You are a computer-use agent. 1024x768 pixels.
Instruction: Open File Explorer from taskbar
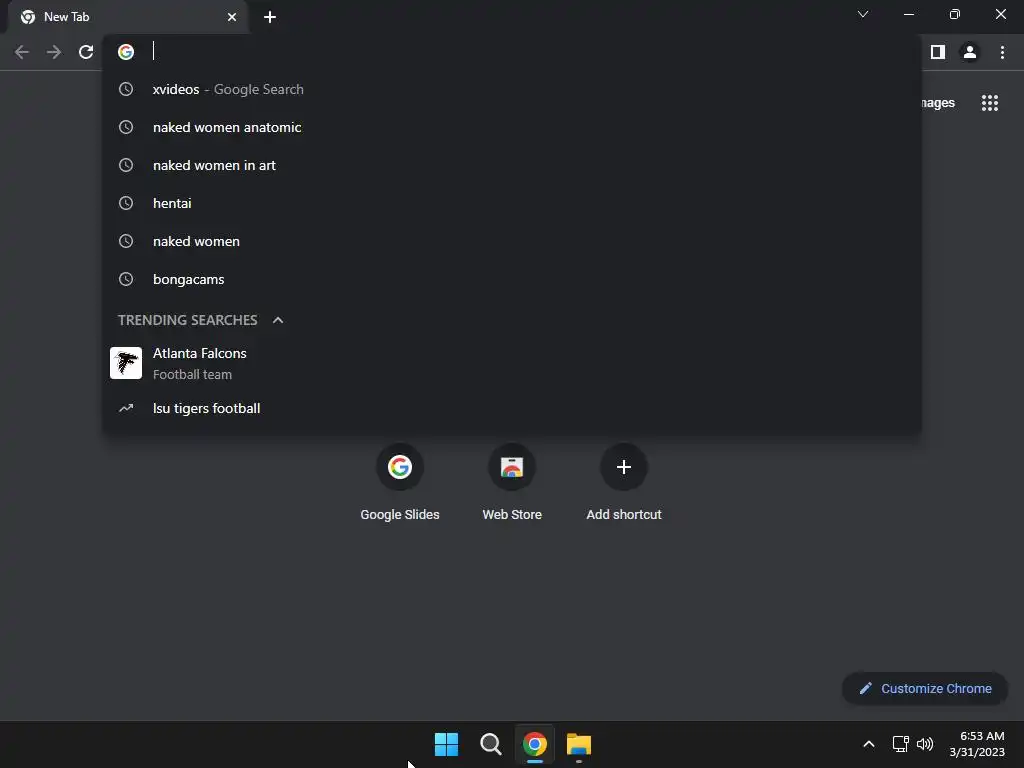pyautogui.click(x=579, y=744)
